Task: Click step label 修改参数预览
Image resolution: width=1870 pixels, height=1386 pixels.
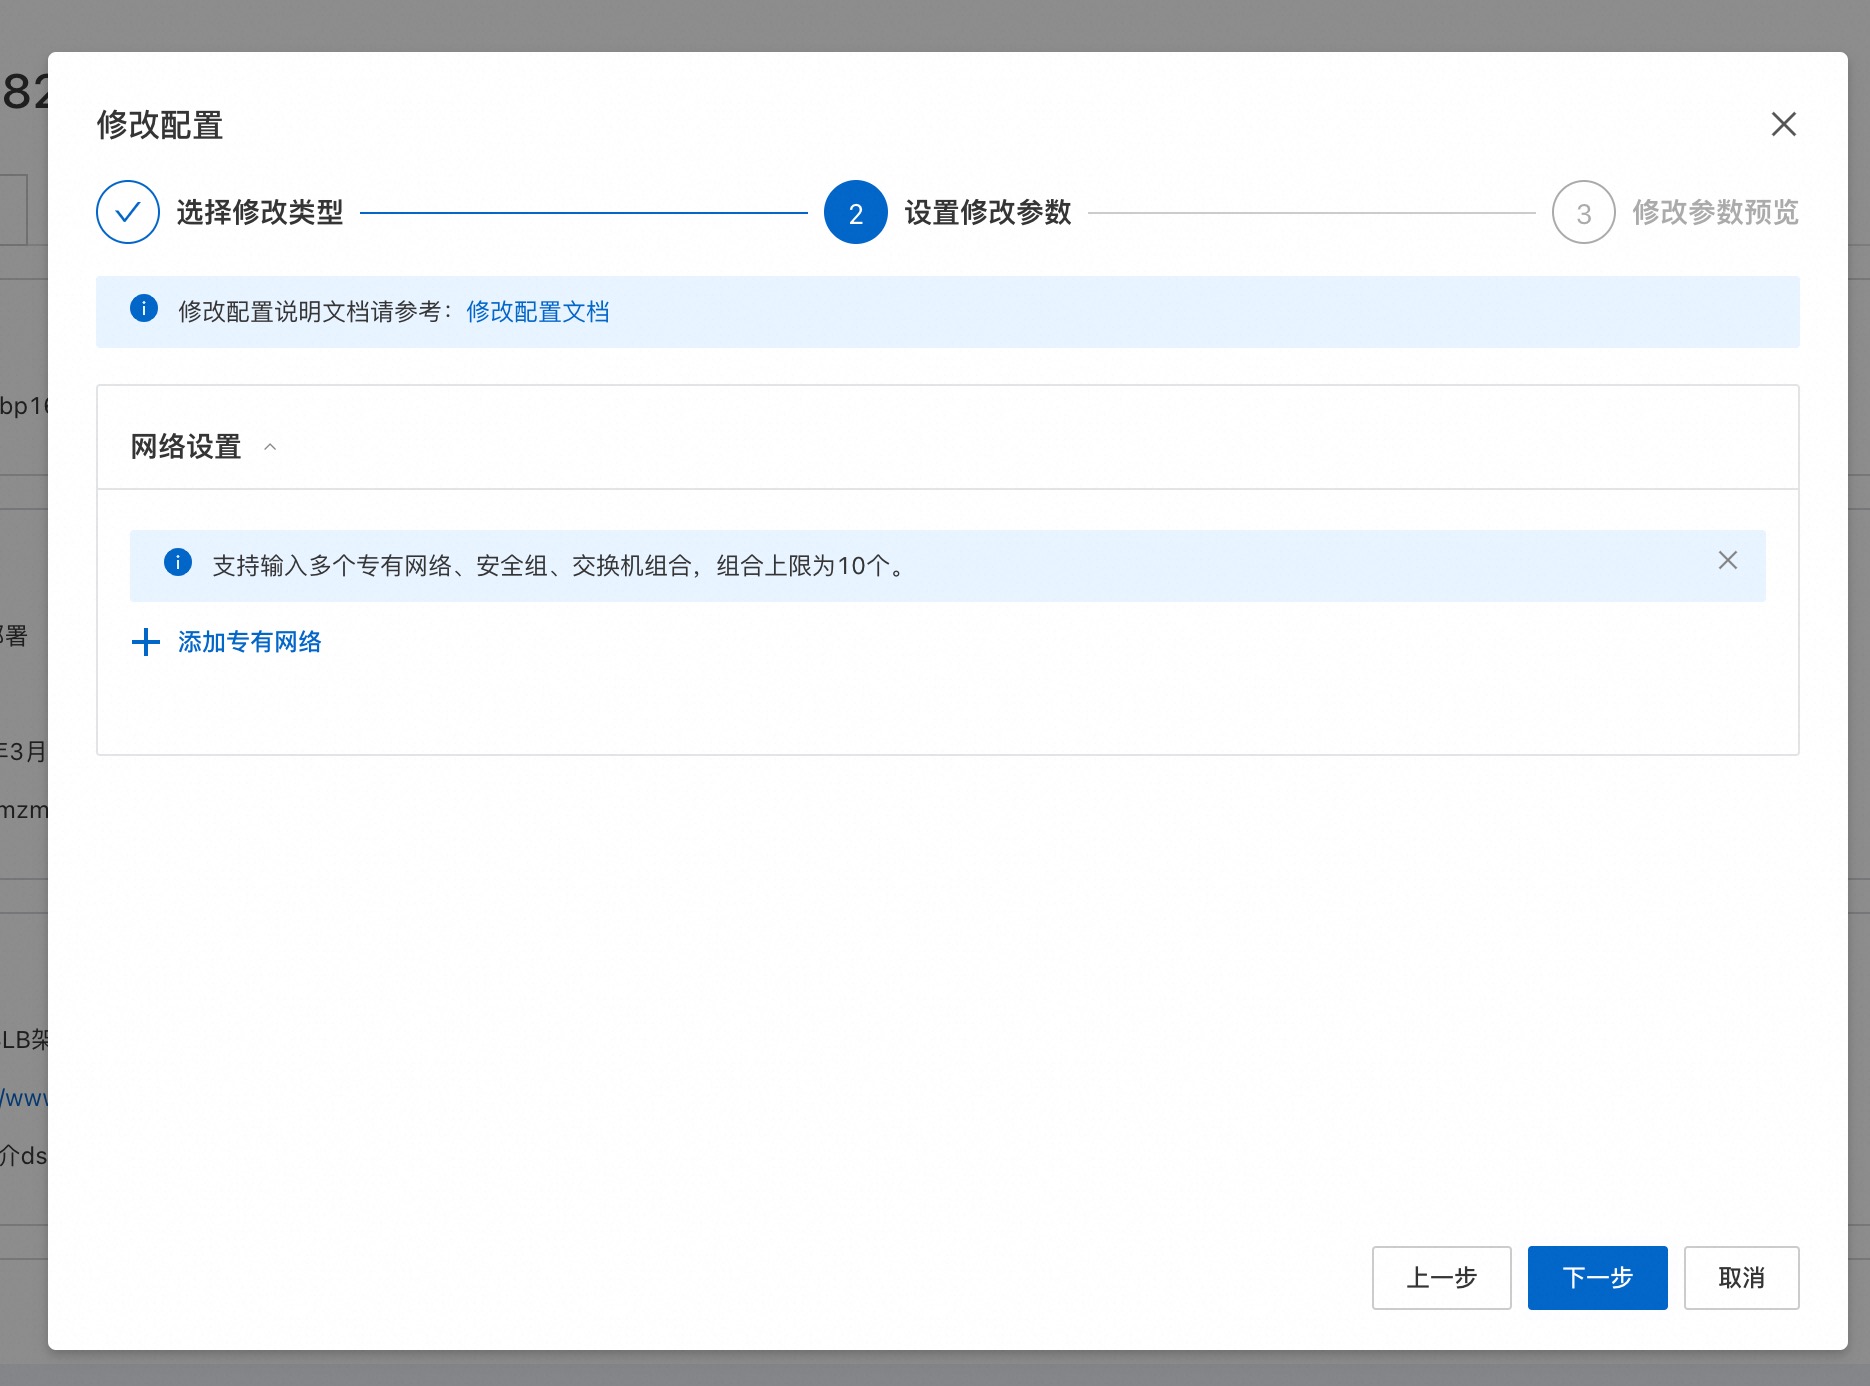Action: (1716, 212)
